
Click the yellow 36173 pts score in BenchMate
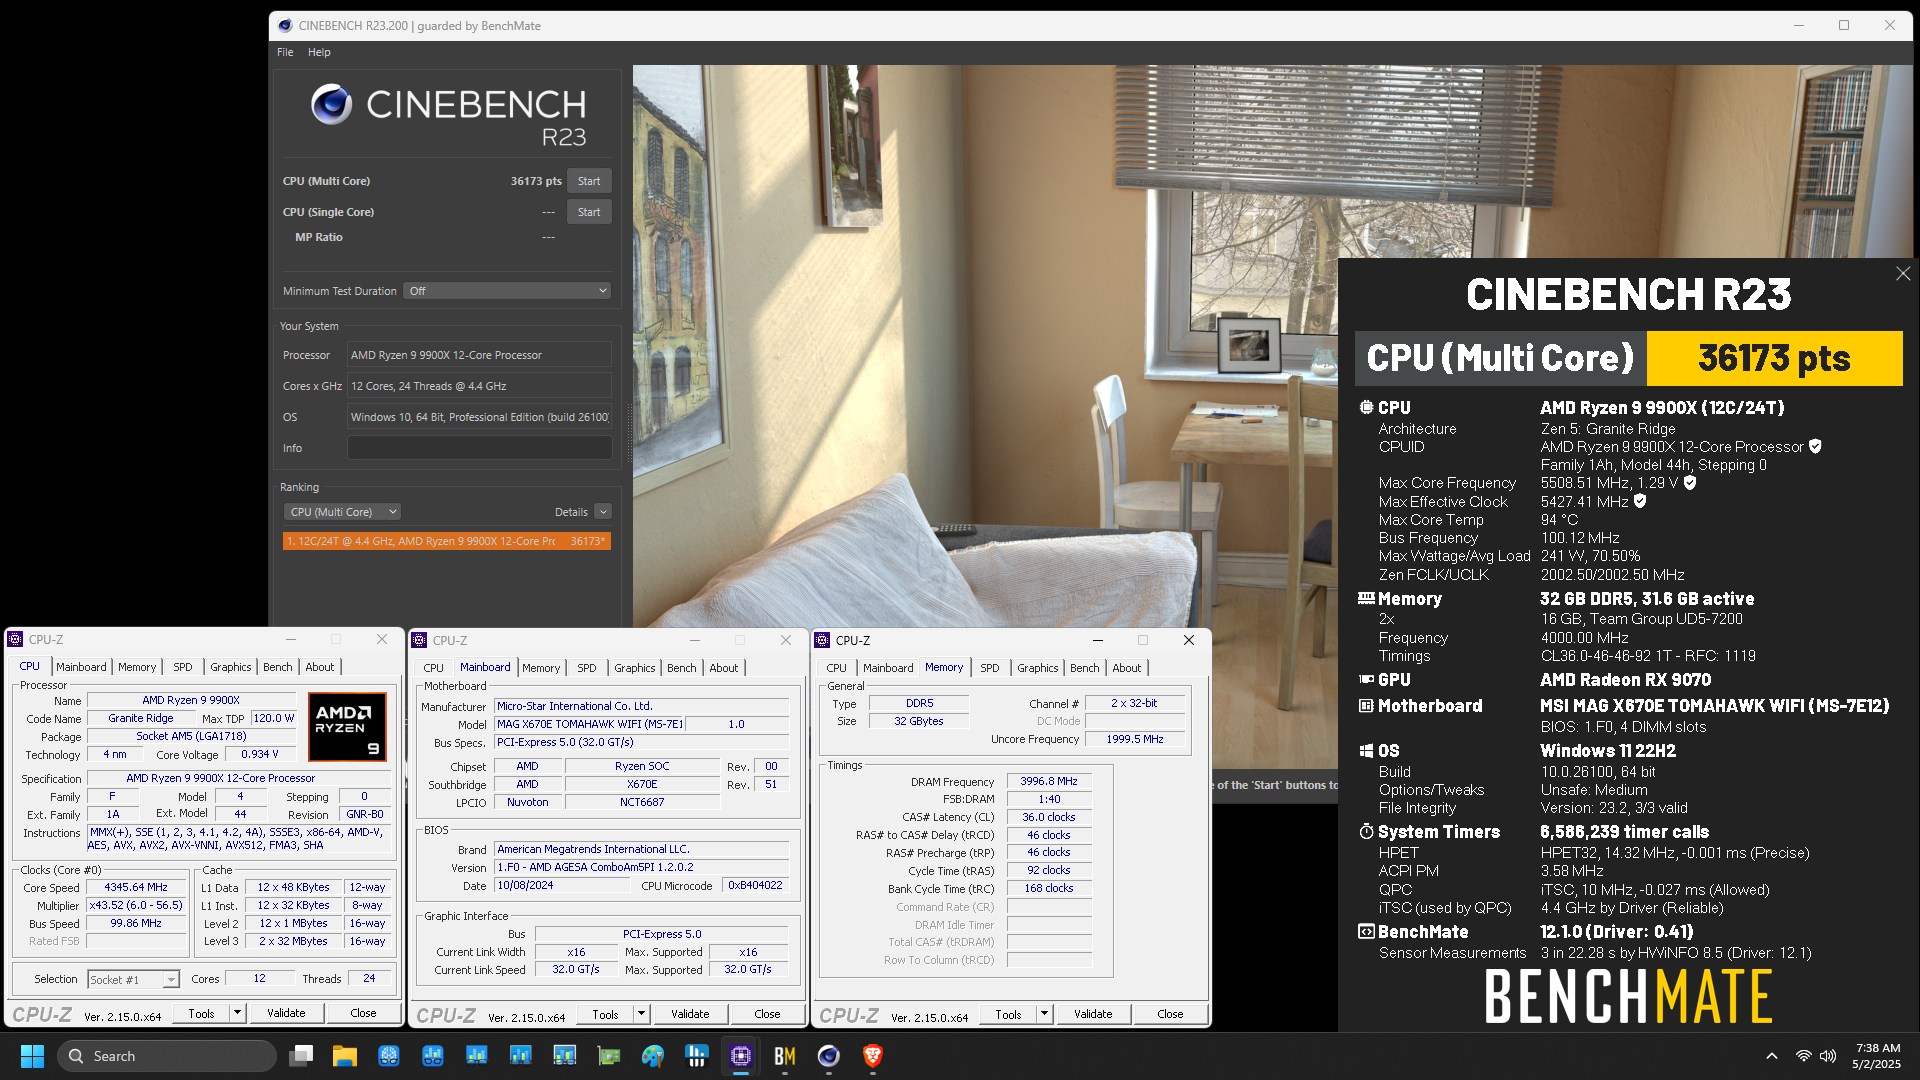point(1774,358)
